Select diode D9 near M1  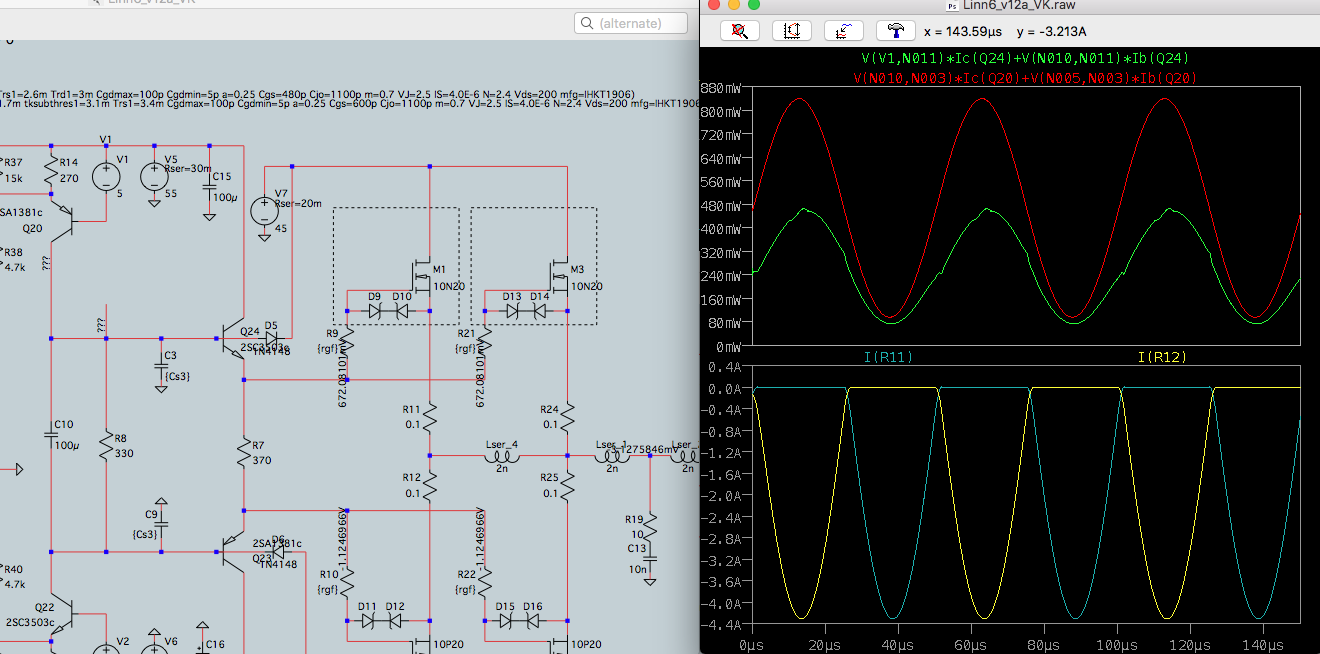[376, 310]
